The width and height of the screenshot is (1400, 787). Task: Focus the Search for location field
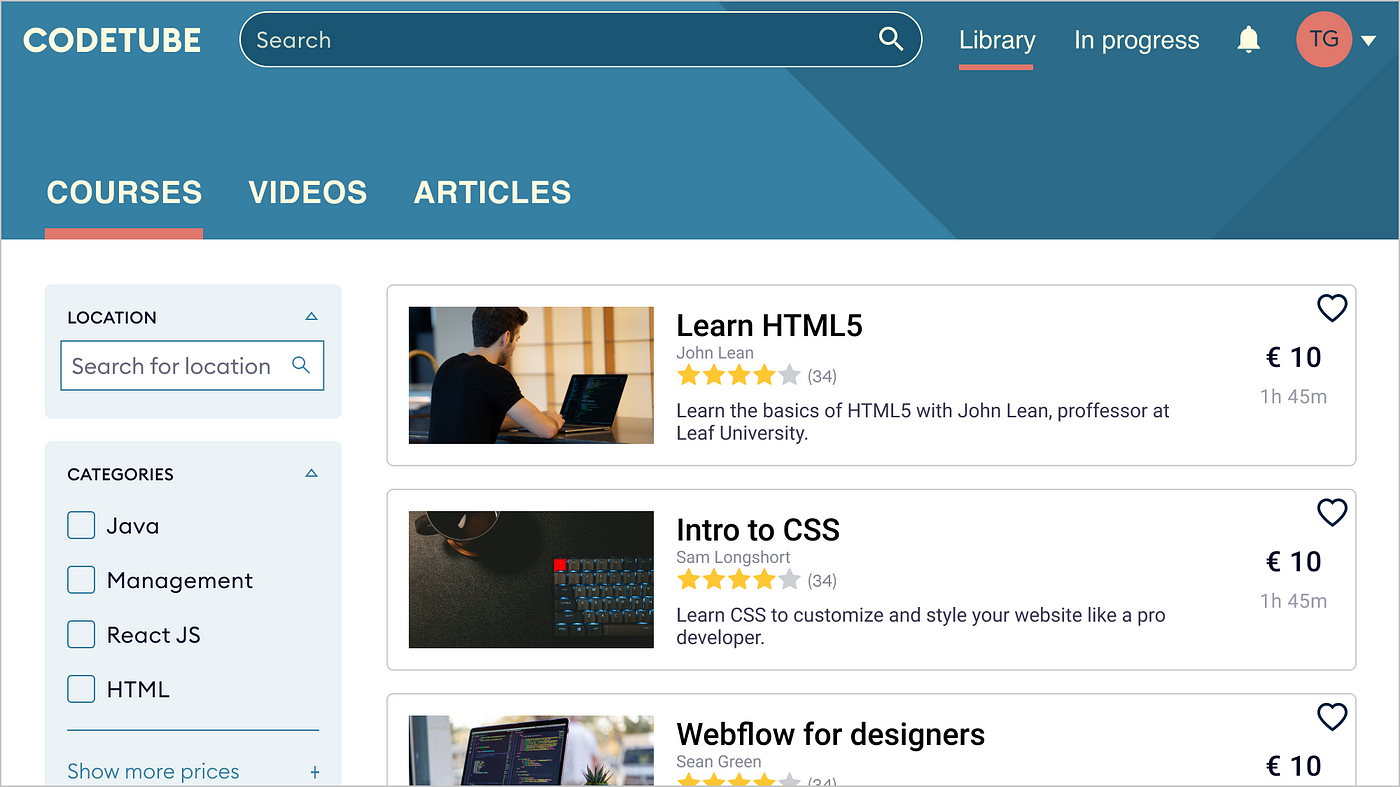192,365
